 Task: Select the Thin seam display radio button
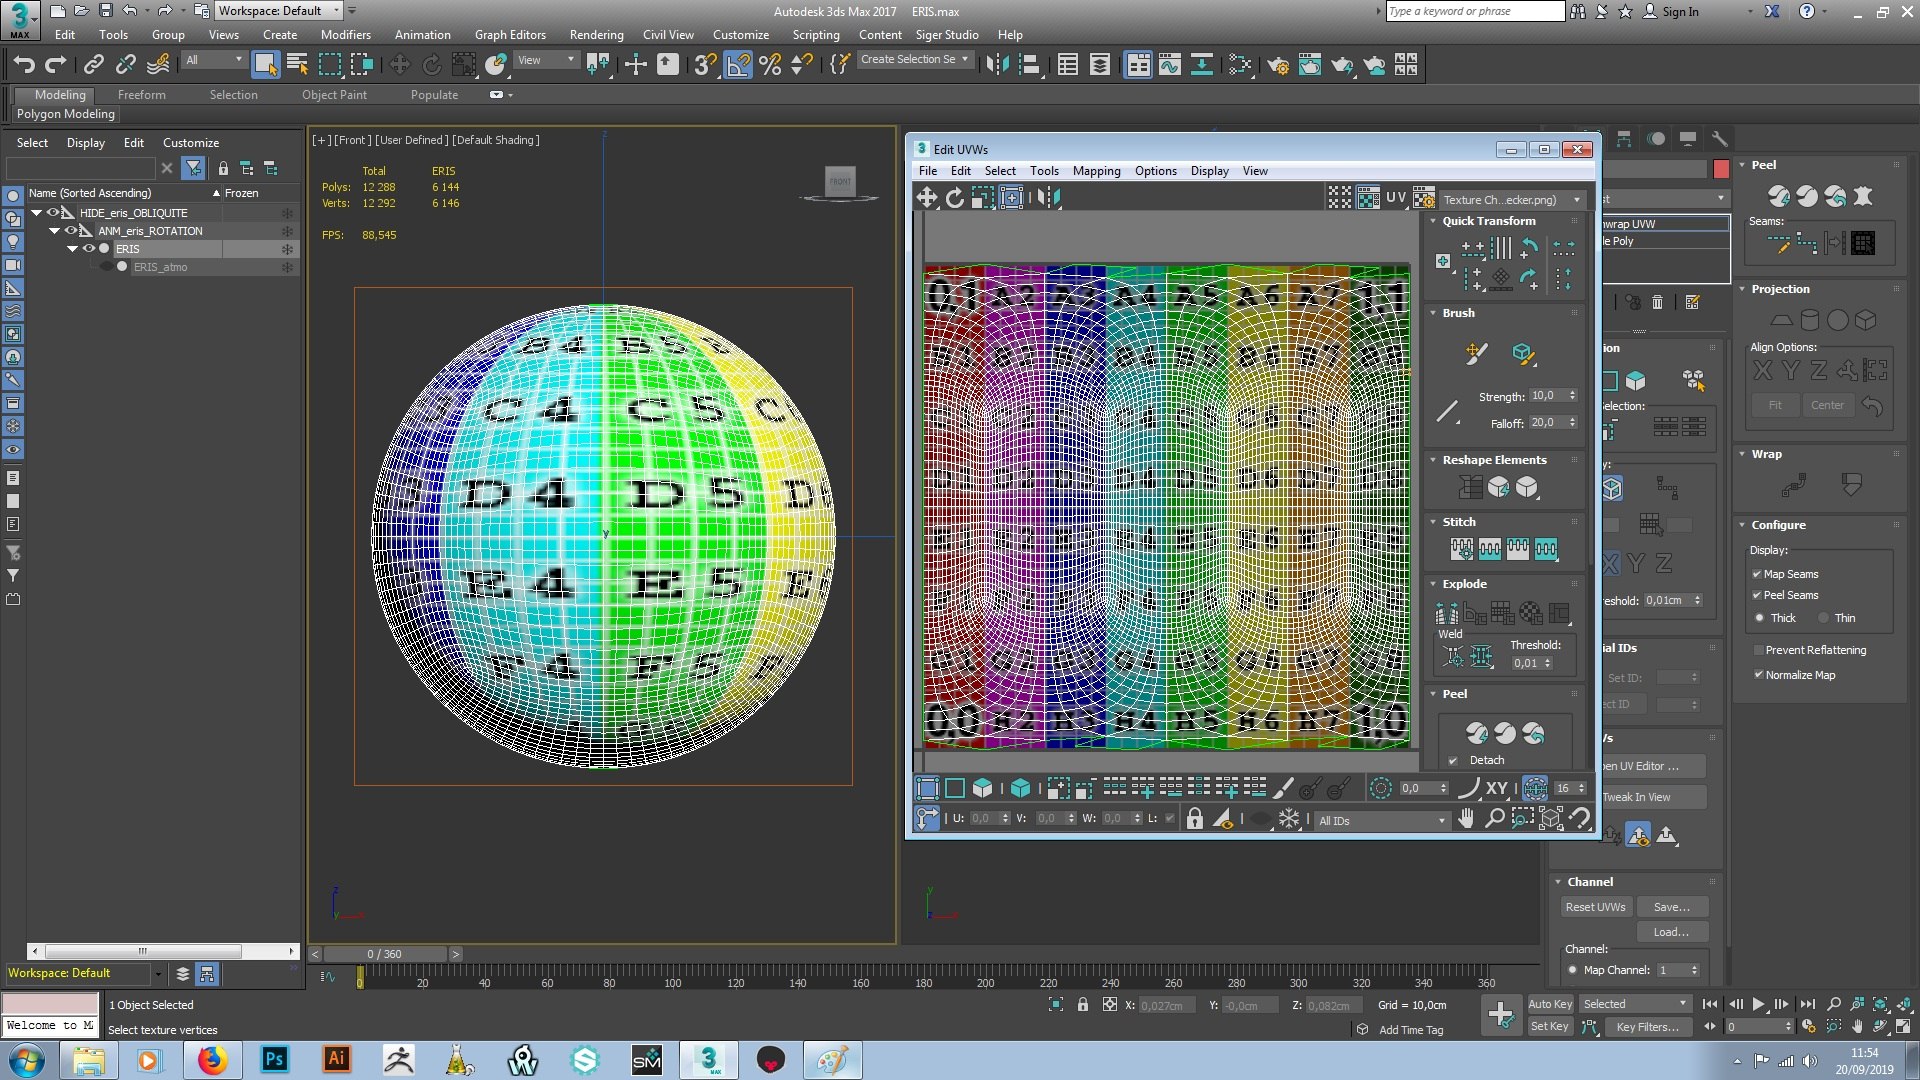tap(1824, 618)
